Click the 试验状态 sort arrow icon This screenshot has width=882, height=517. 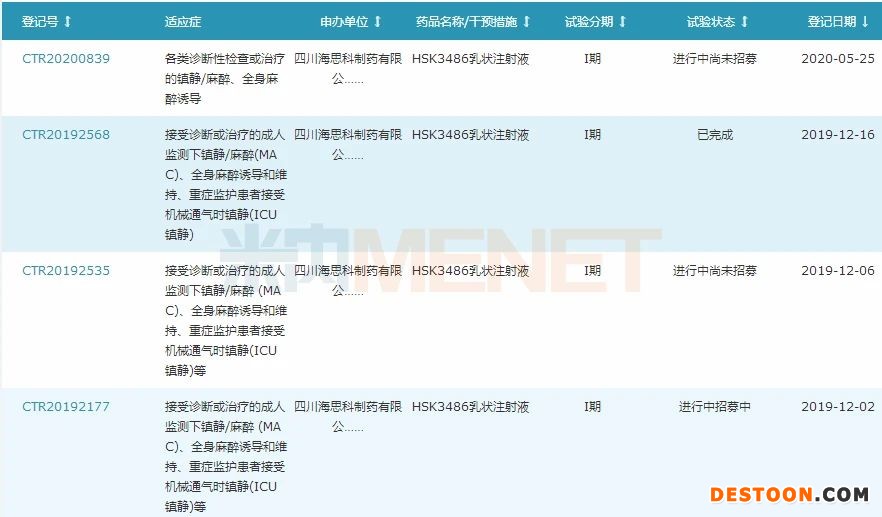[744, 21]
